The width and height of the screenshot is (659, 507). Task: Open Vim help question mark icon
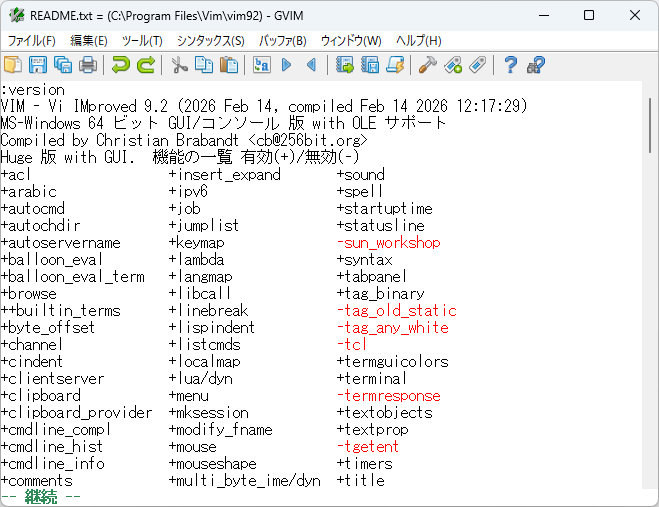pos(510,65)
